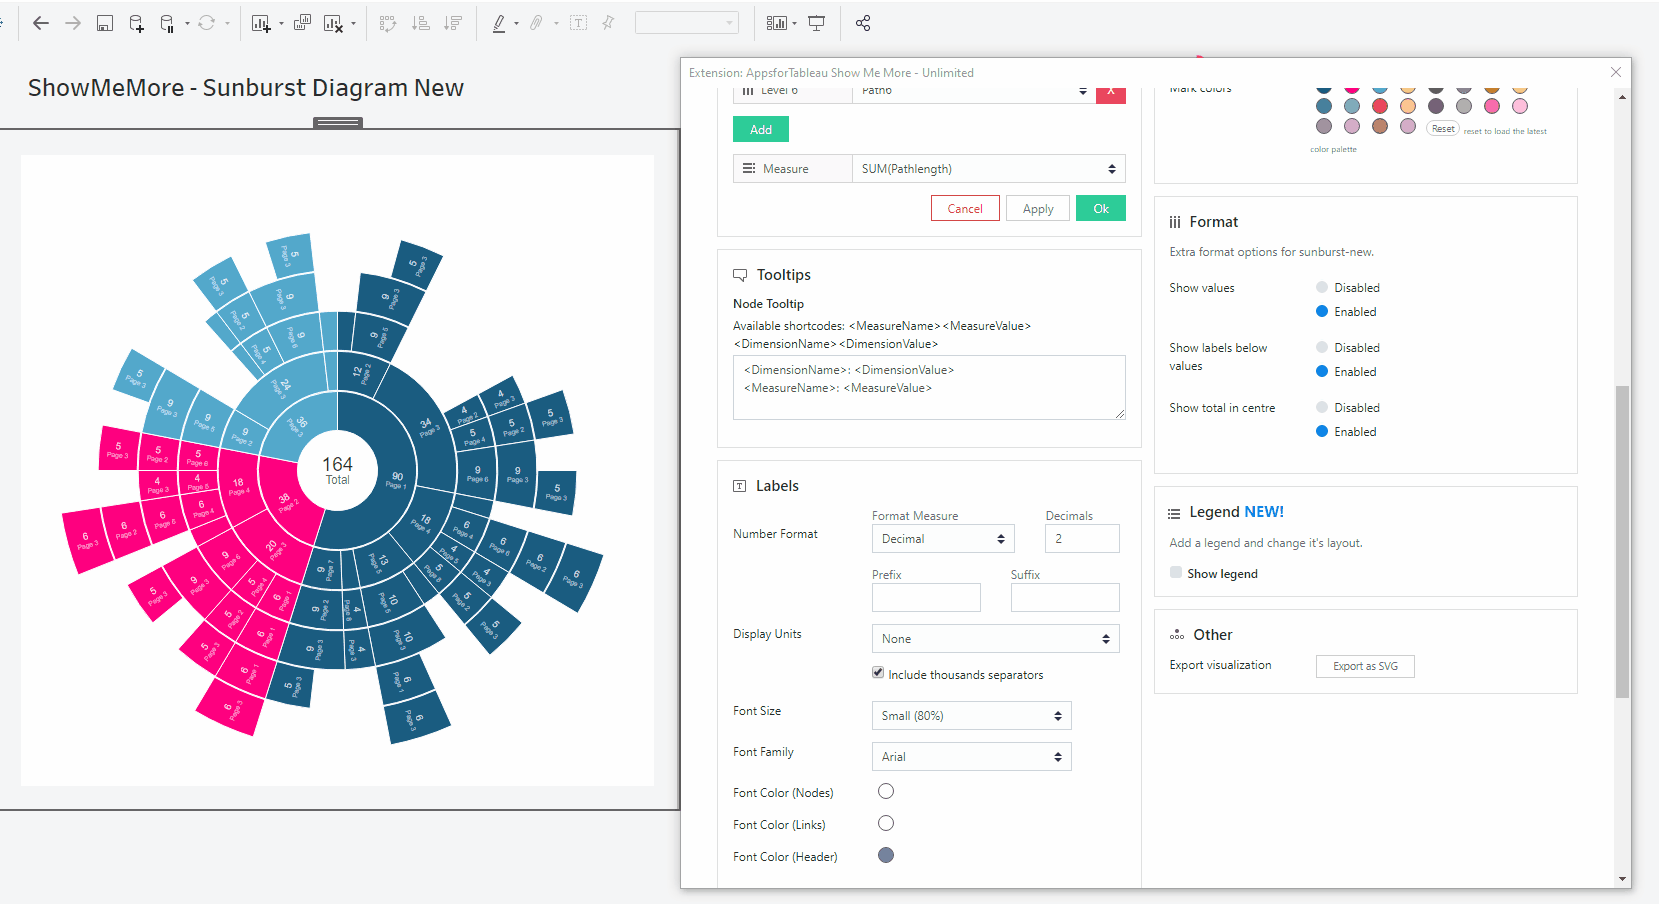This screenshot has width=1659, height=904.
Task: Enable the Show legend checkbox
Action: 1176,573
